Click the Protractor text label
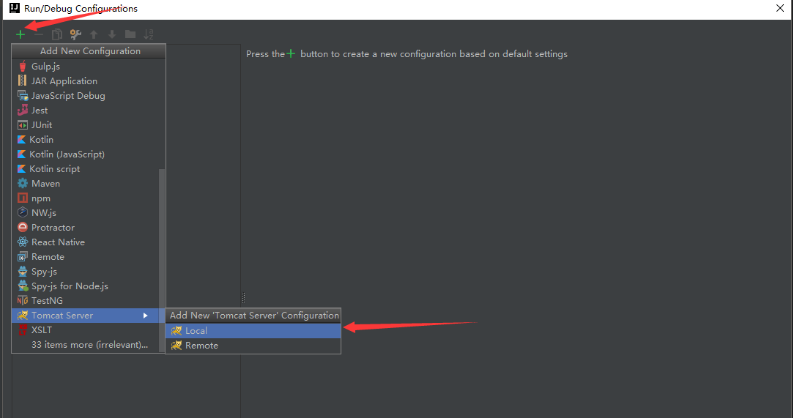The image size is (793, 418). [53, 227]
